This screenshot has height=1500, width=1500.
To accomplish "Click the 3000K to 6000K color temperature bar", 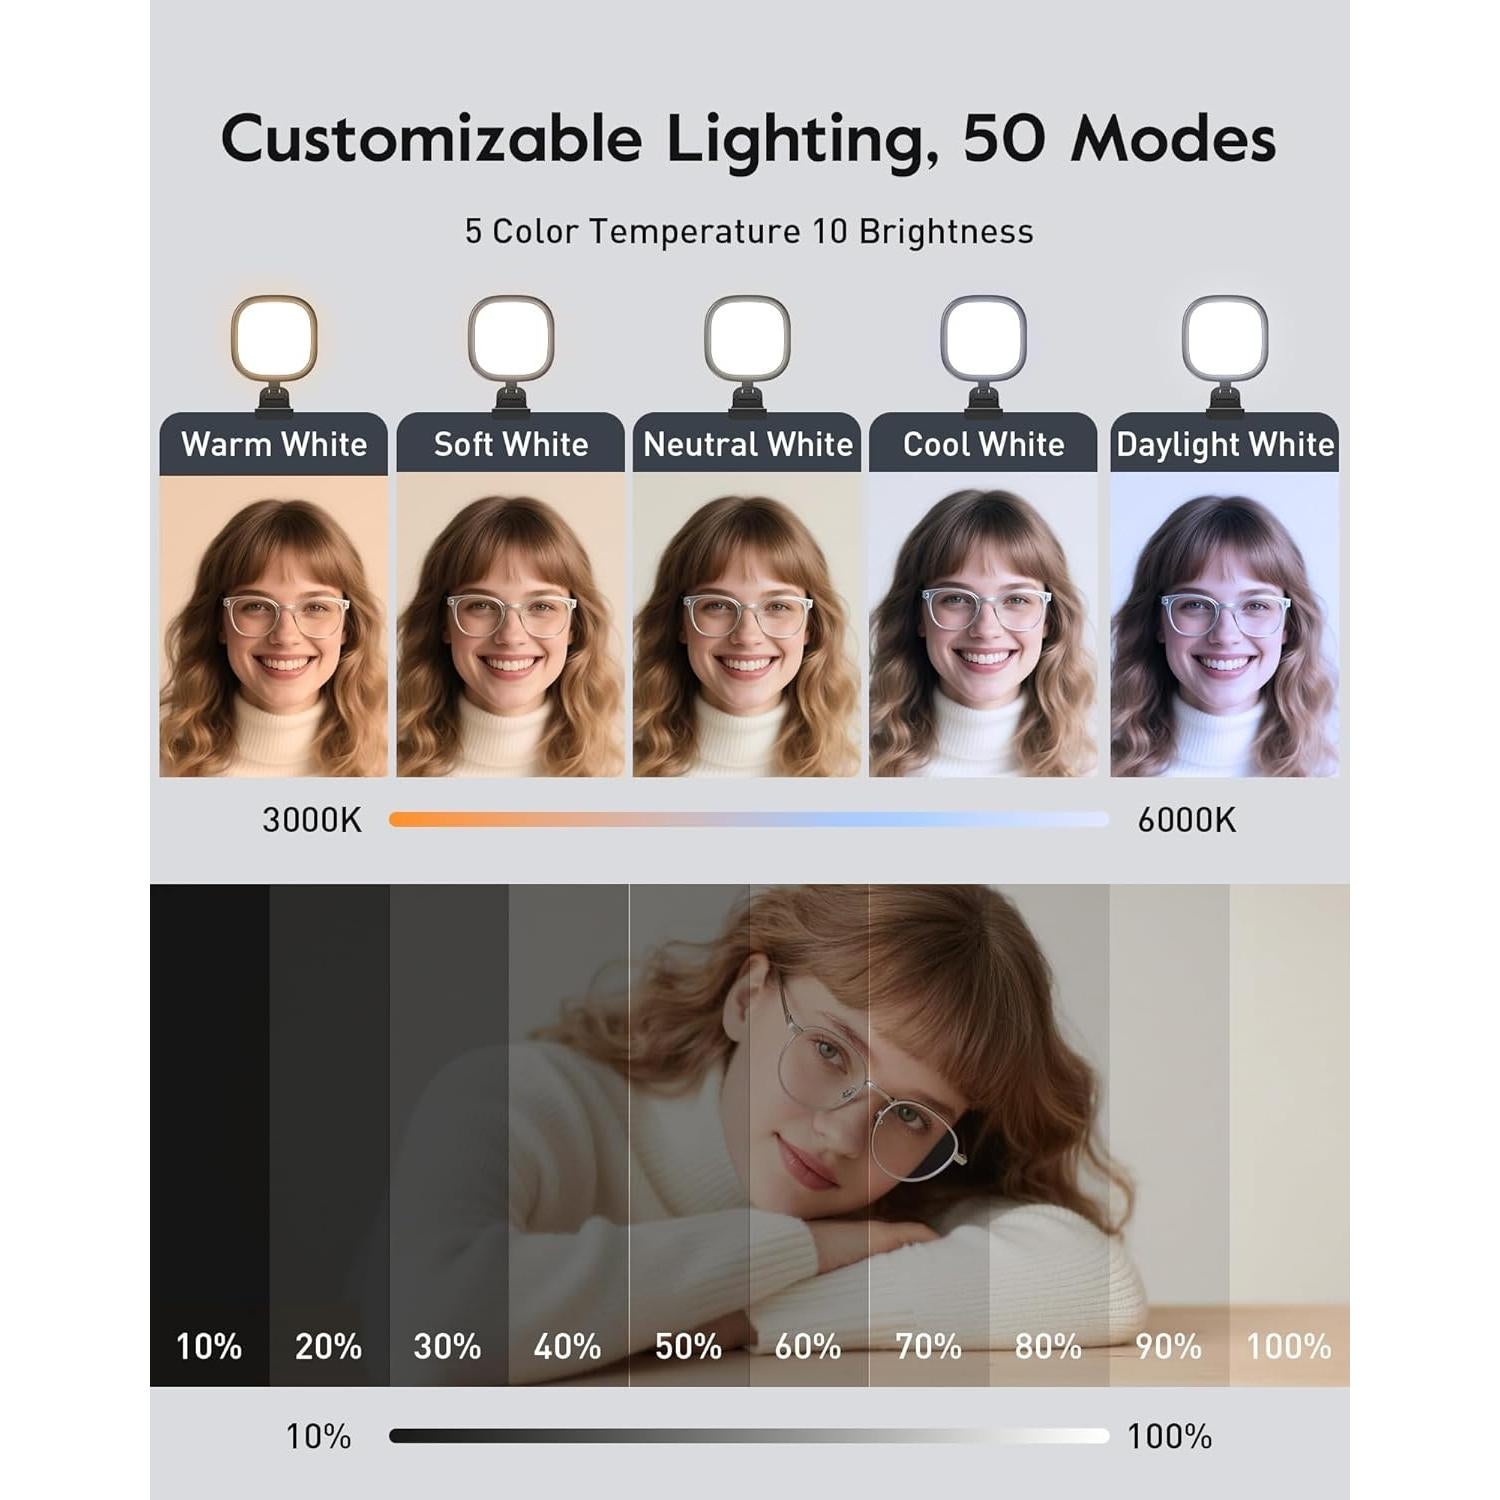I will point(749,820).
